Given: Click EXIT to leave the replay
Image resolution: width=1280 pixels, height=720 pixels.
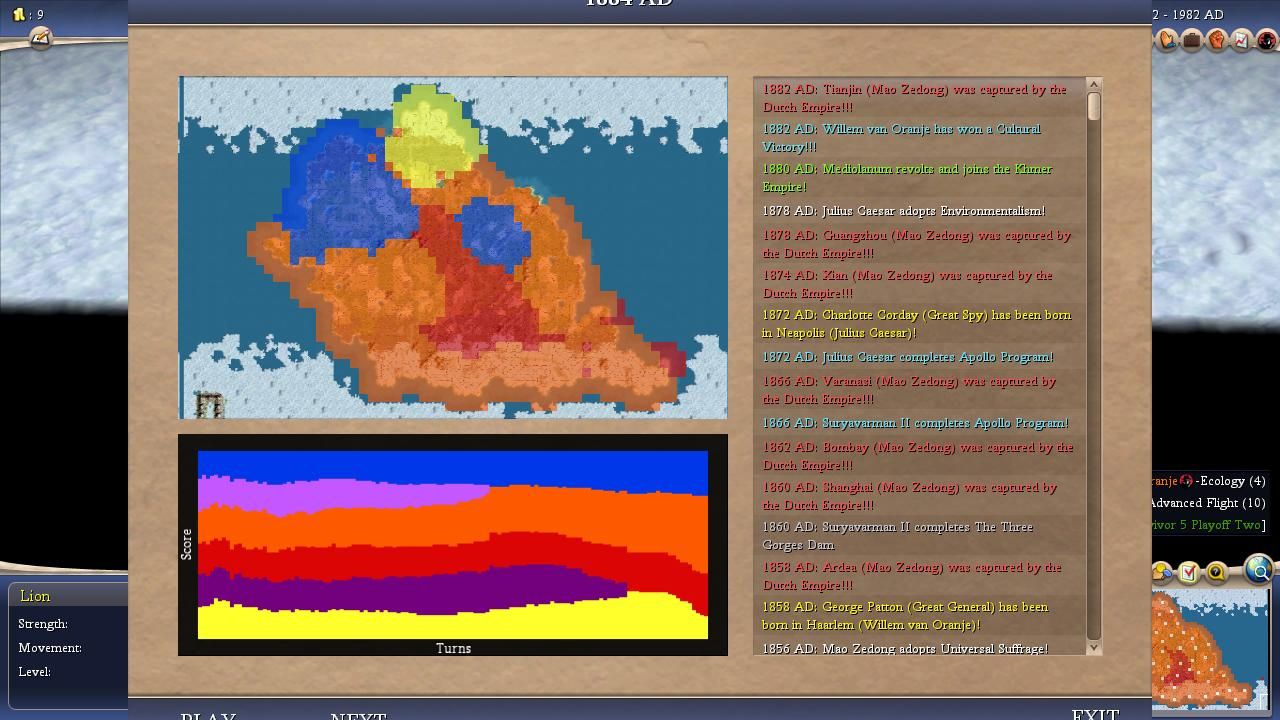Looking at the screenshot, I should pos(1095,714).
